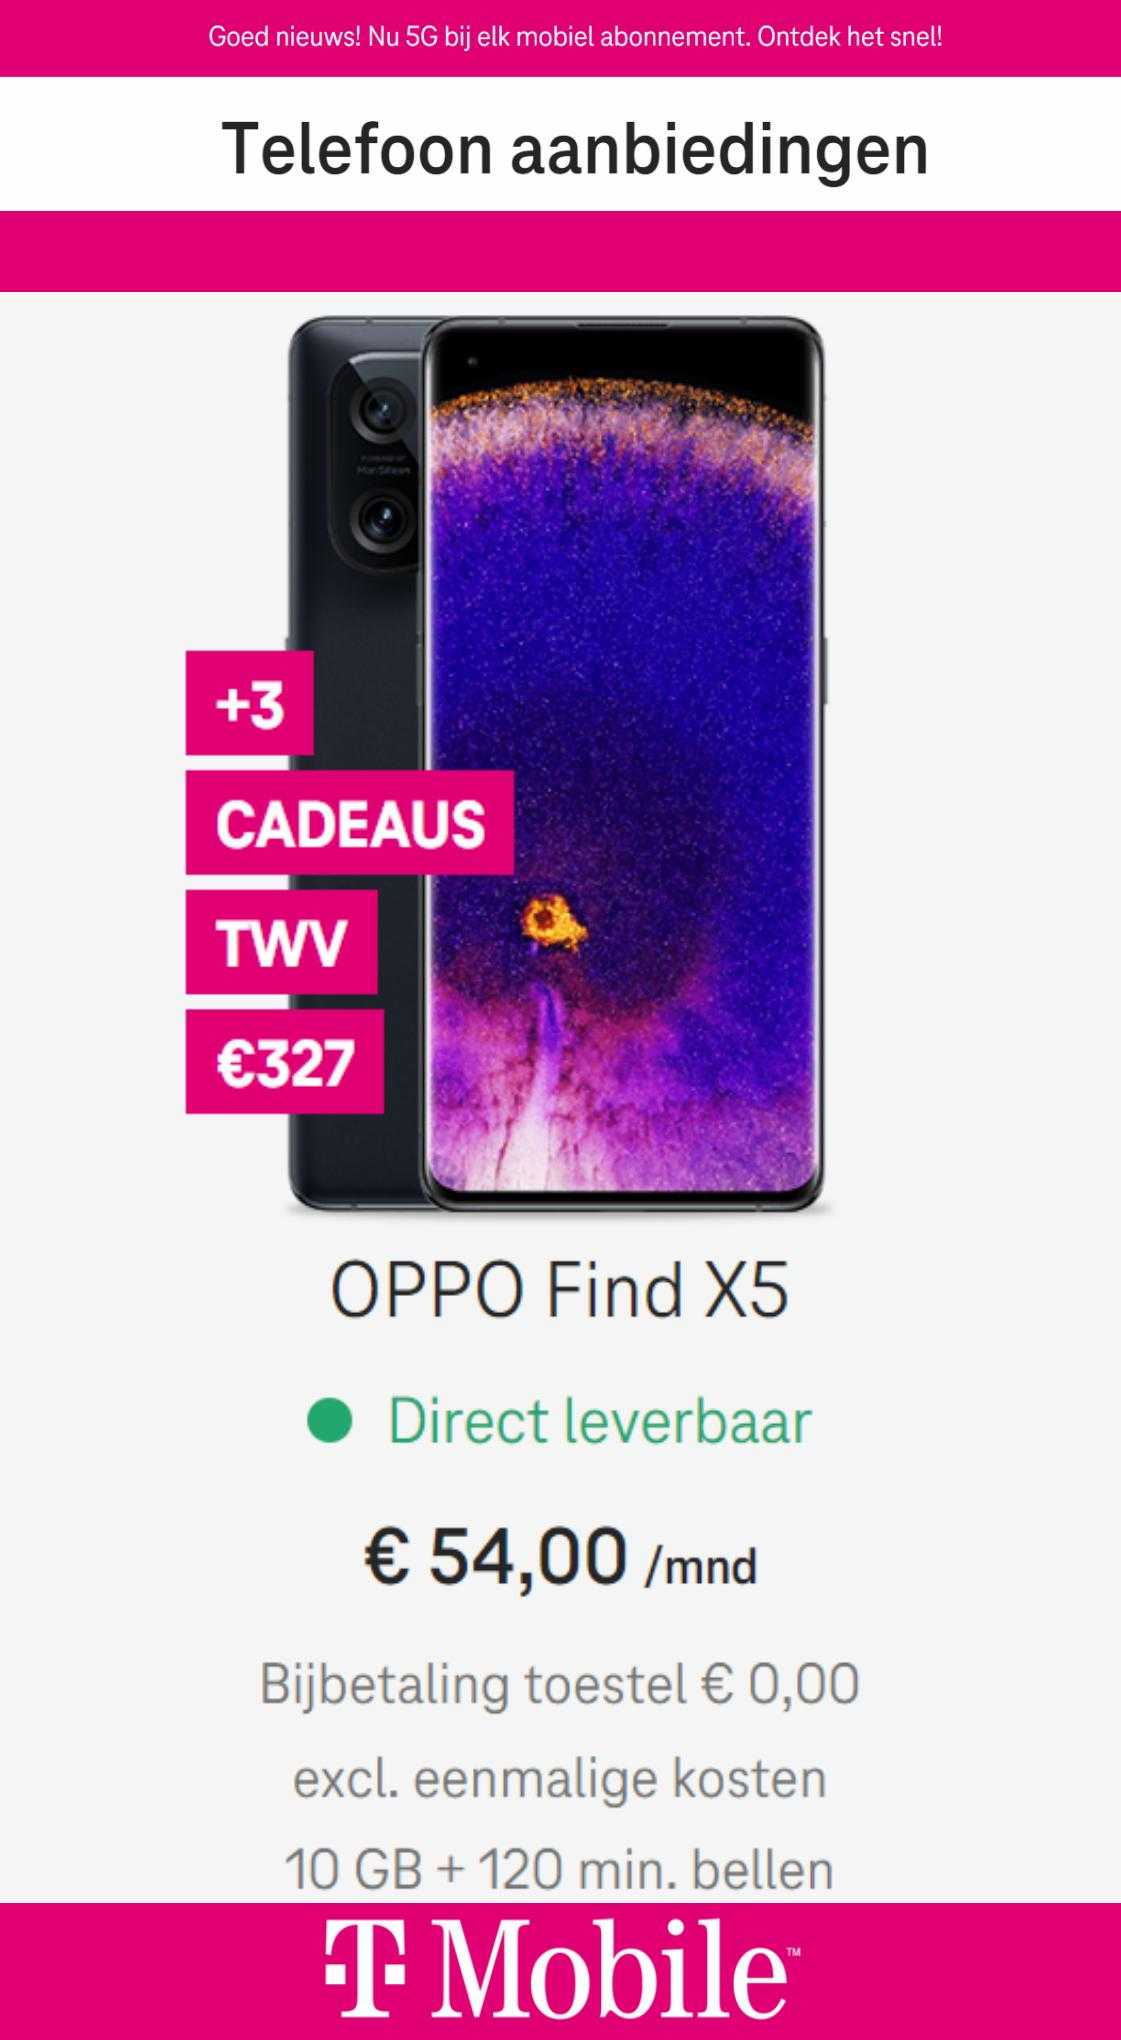1121x2040 pixels.
Task: Click the green availability dot
Action: pos(329,1421)
